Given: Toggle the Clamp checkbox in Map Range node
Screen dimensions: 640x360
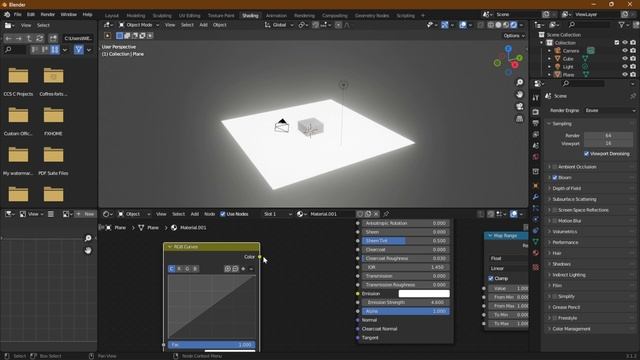Looking at the screenshot, I should pyautogui.click(x=491, y=278).
